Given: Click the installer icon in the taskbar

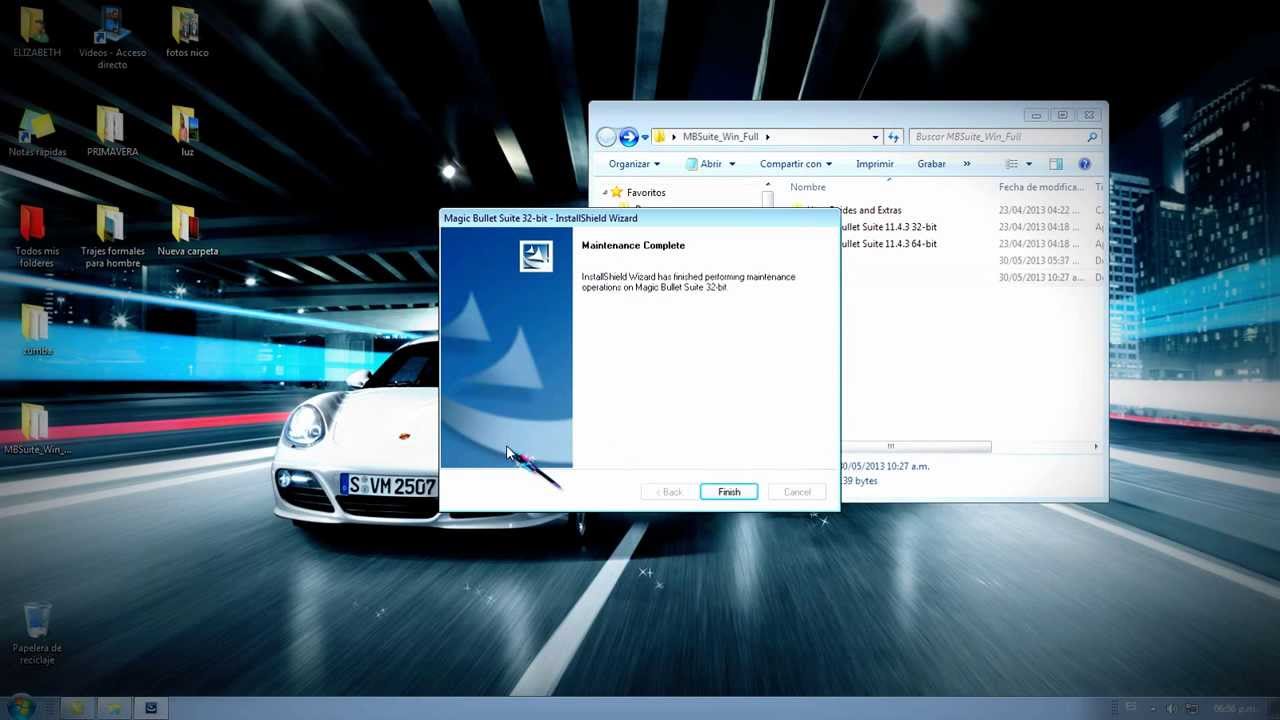Looking at the screenshot, I should point(151,708).
